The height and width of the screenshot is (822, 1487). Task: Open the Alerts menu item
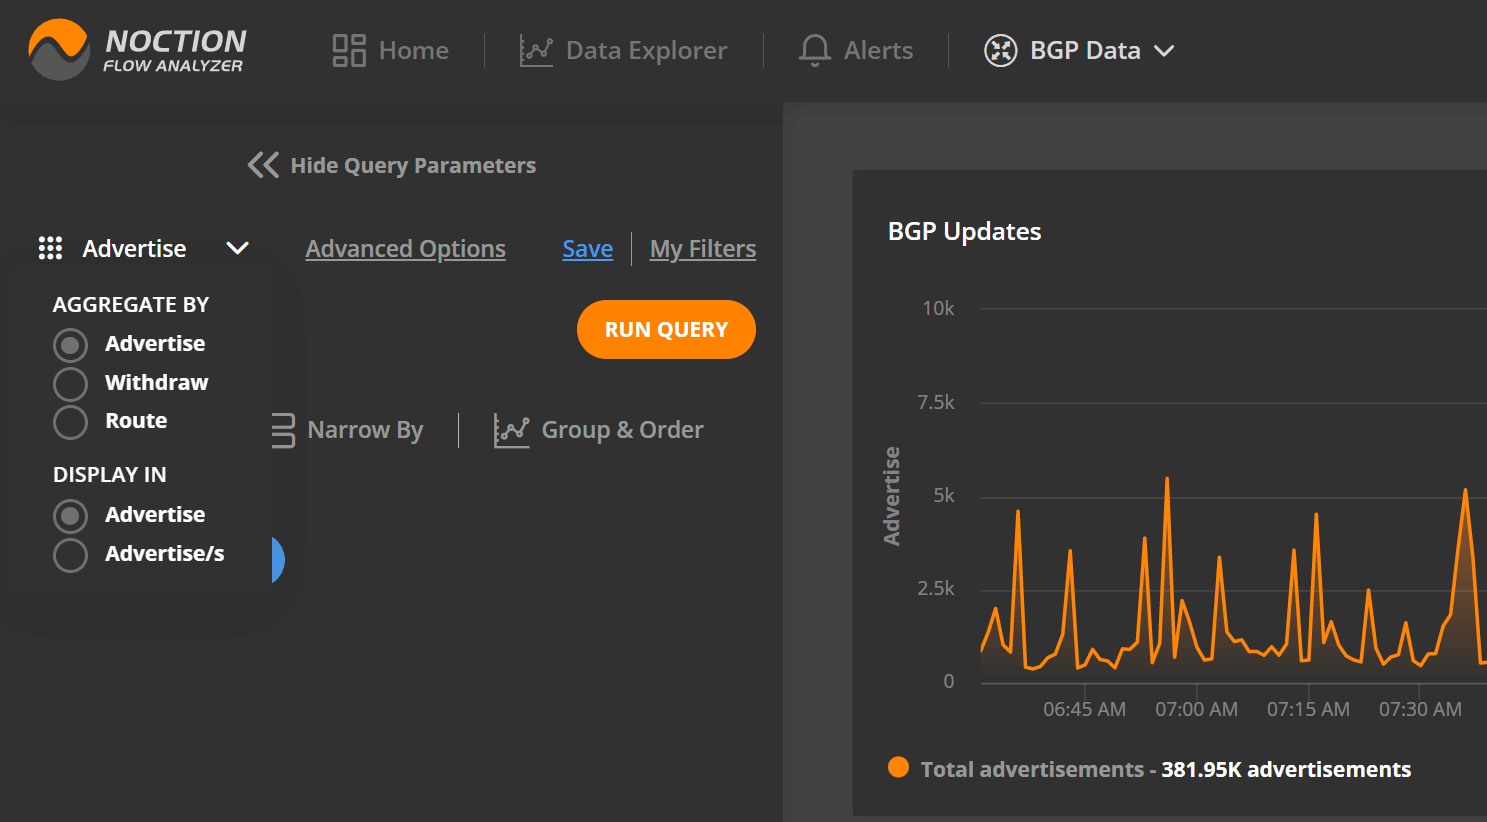(856, 50)
